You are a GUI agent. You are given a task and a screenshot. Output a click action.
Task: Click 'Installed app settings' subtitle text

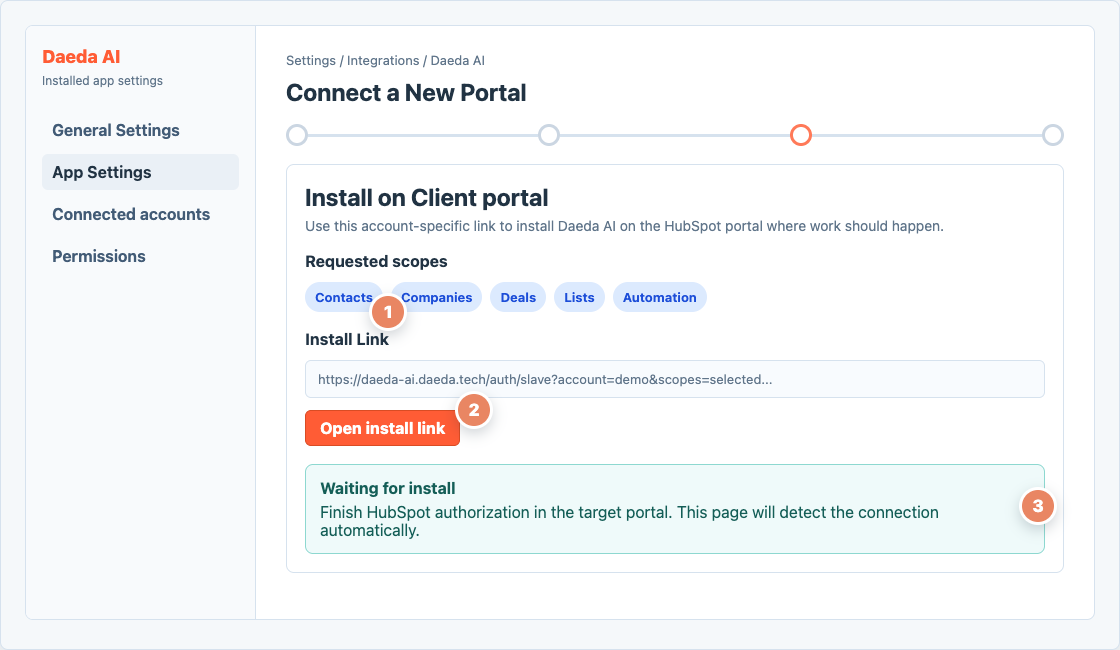pyautogui.click(x=102, y=81)
